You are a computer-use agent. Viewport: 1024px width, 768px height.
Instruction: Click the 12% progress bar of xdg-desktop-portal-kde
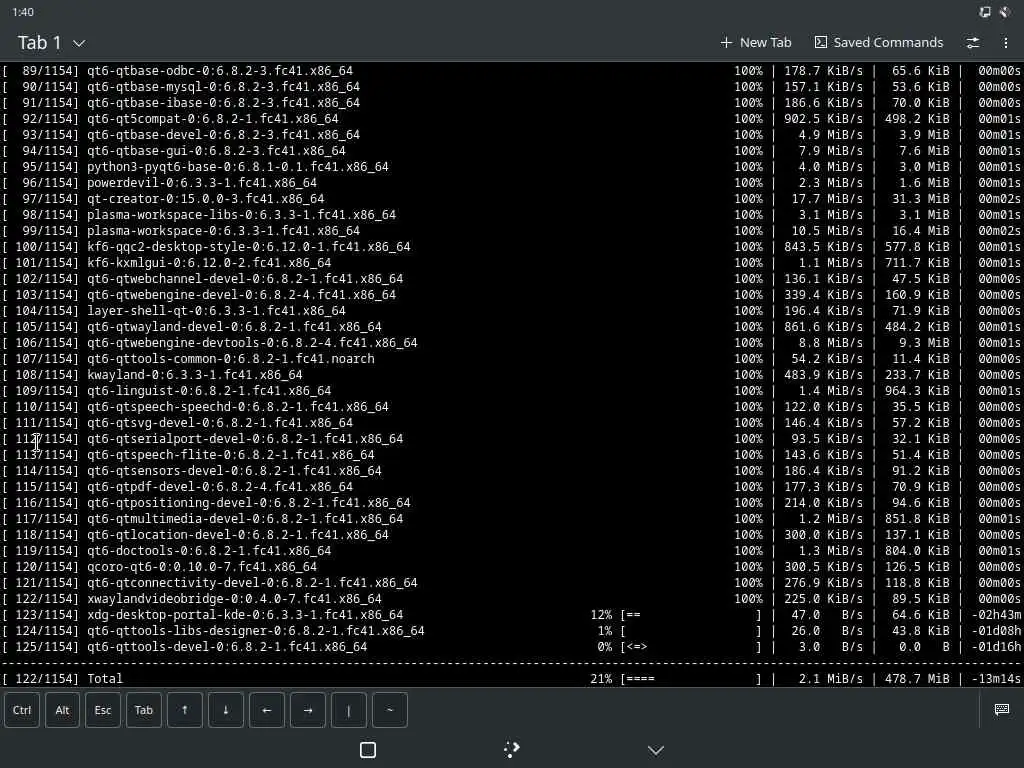691,615
